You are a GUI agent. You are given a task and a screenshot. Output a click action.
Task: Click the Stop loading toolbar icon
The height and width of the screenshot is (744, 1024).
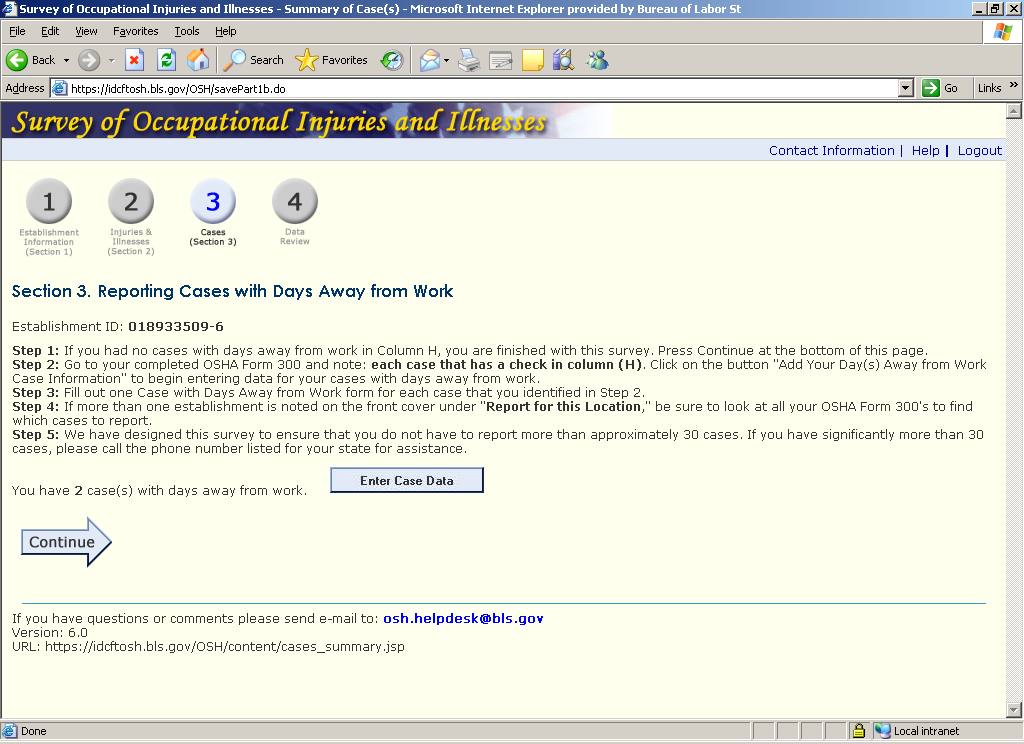(134, 60)
